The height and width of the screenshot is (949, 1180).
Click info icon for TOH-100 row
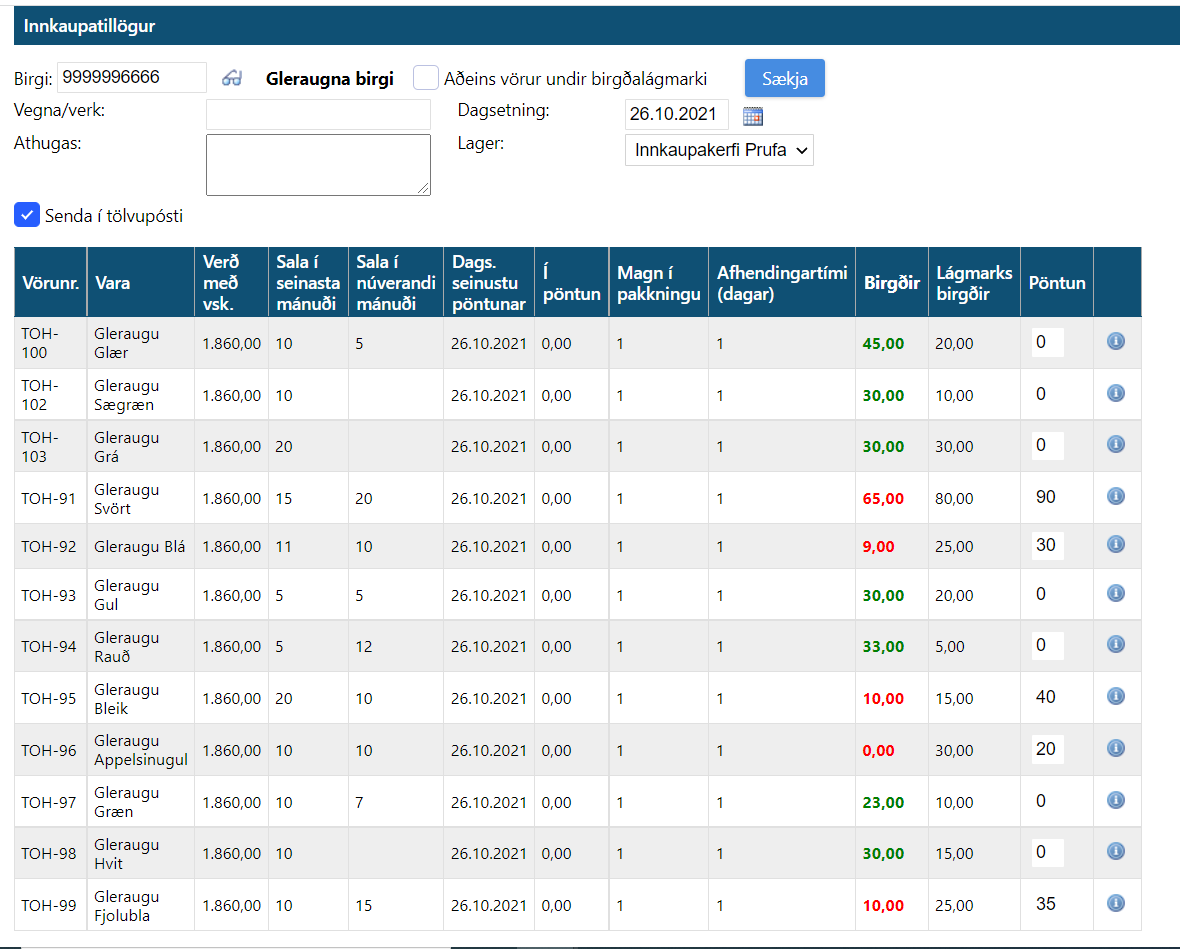point(1116,342)
